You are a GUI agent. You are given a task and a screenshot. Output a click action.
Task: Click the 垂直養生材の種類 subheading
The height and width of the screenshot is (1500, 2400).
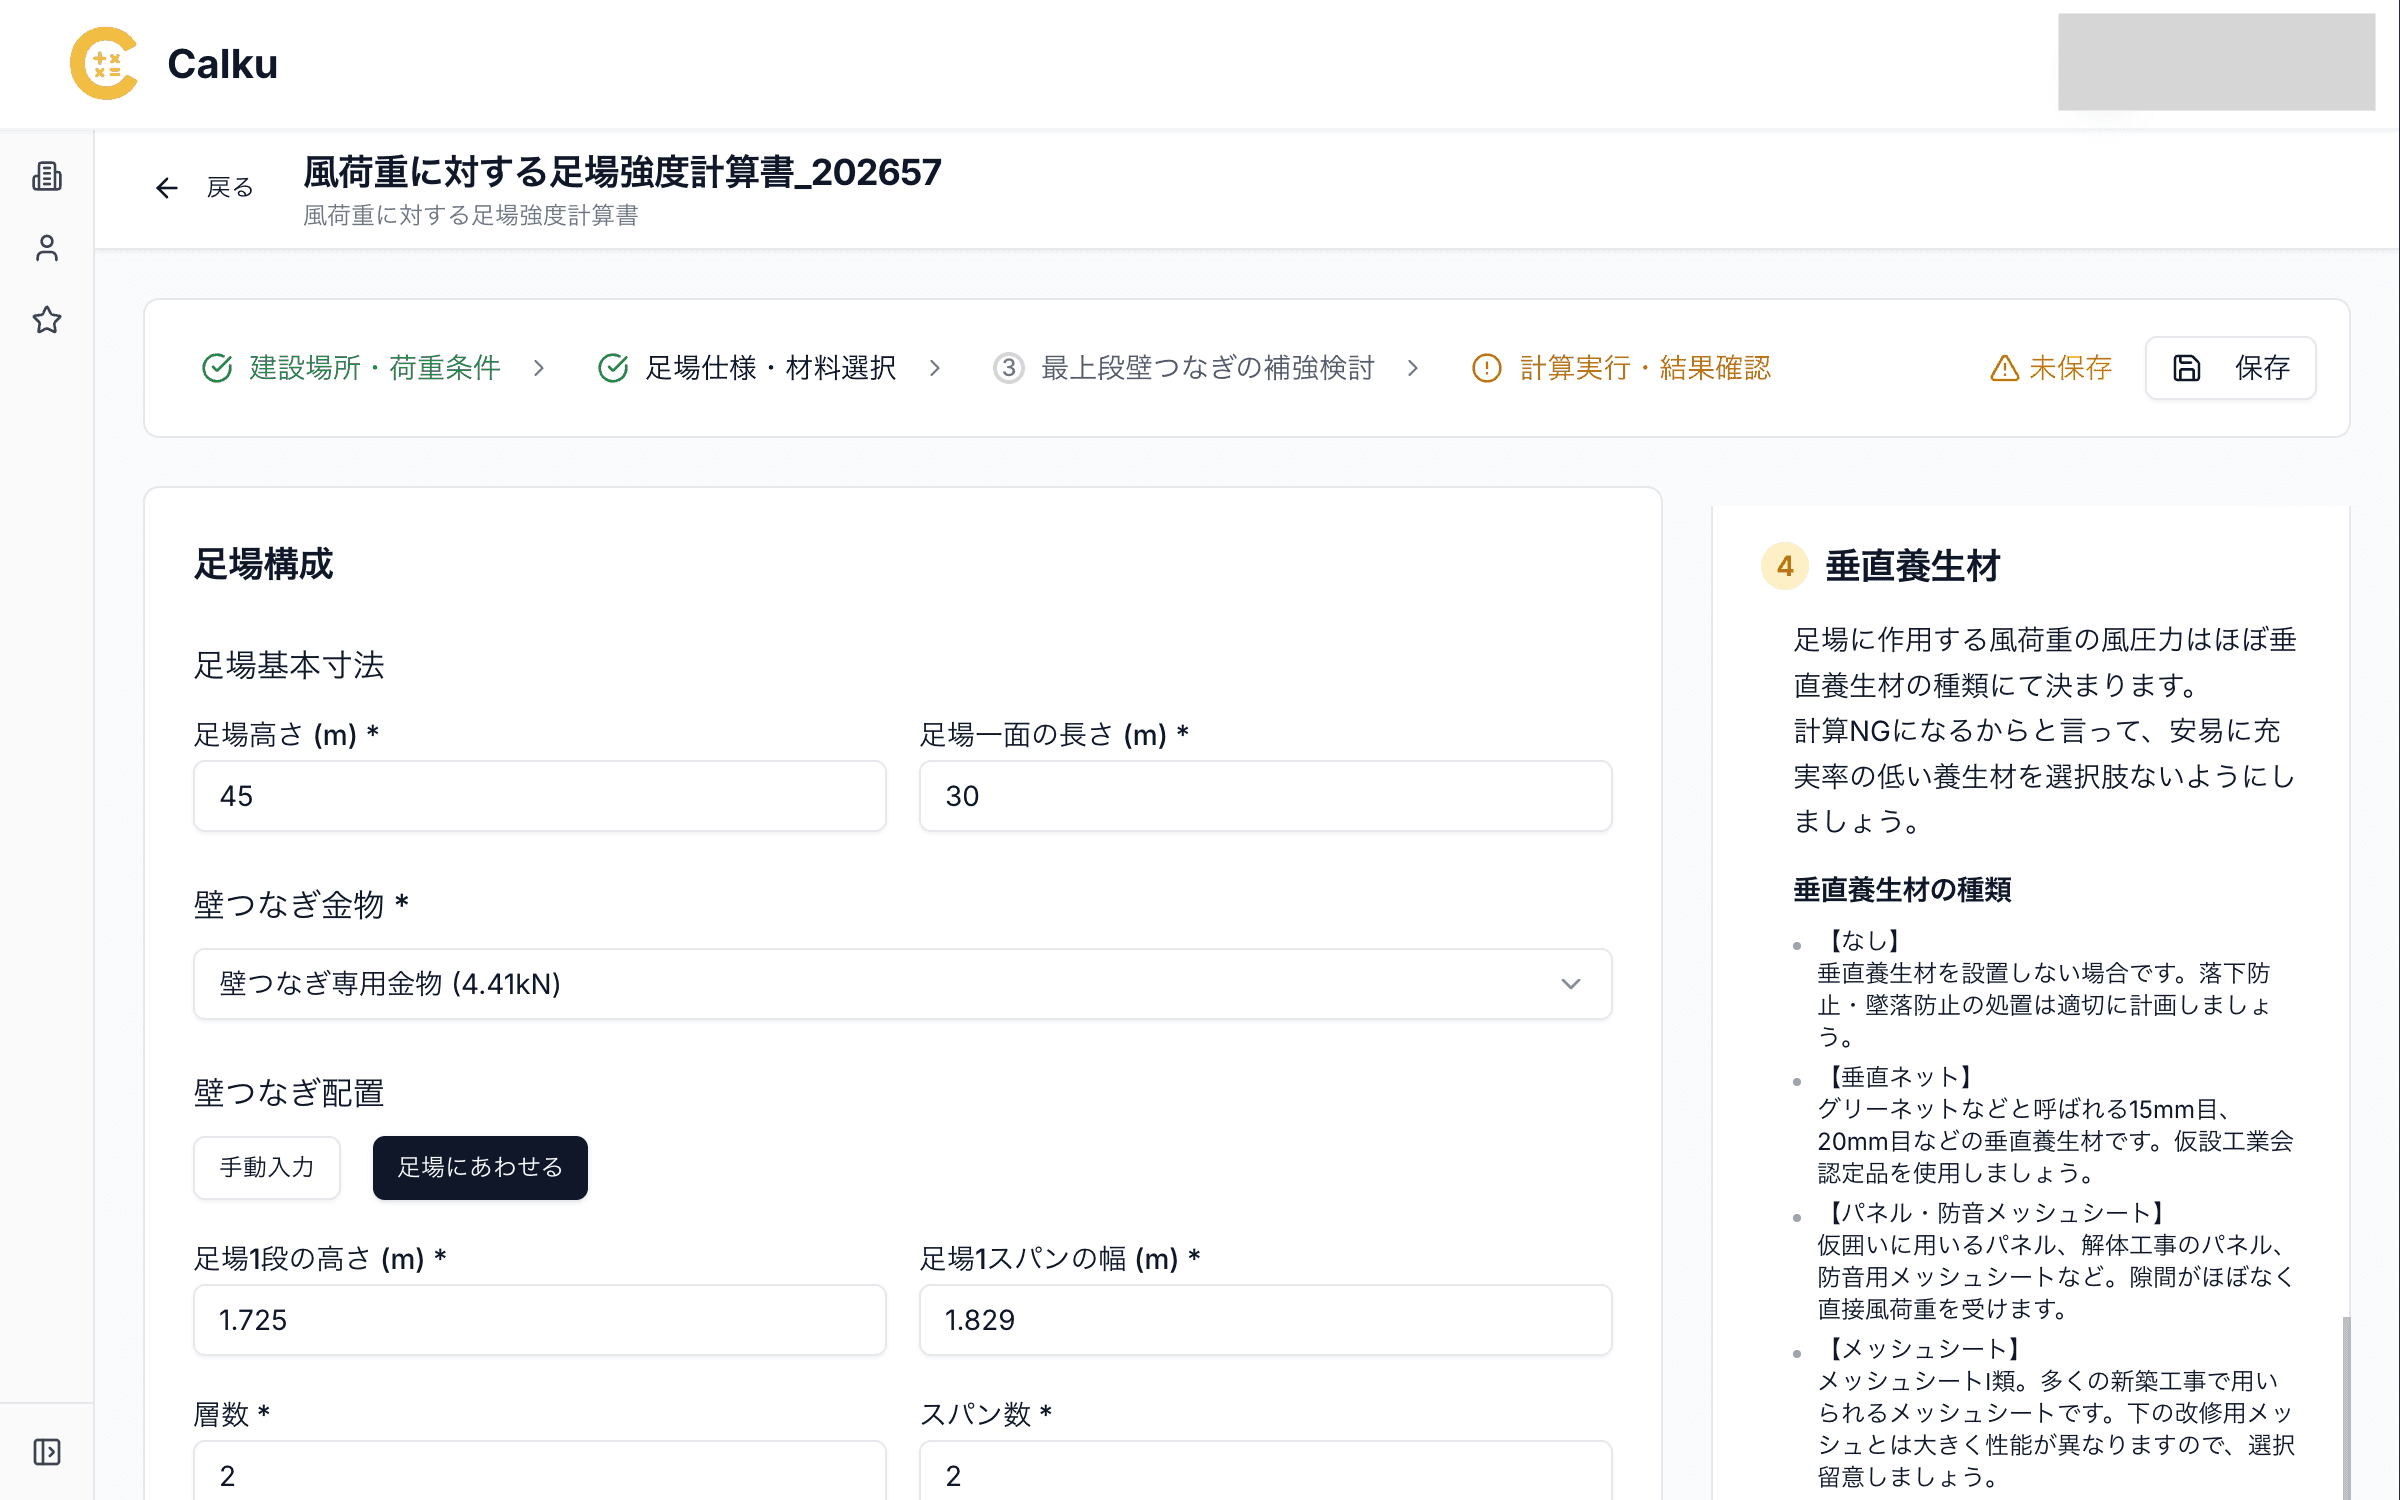[1902, 889]
